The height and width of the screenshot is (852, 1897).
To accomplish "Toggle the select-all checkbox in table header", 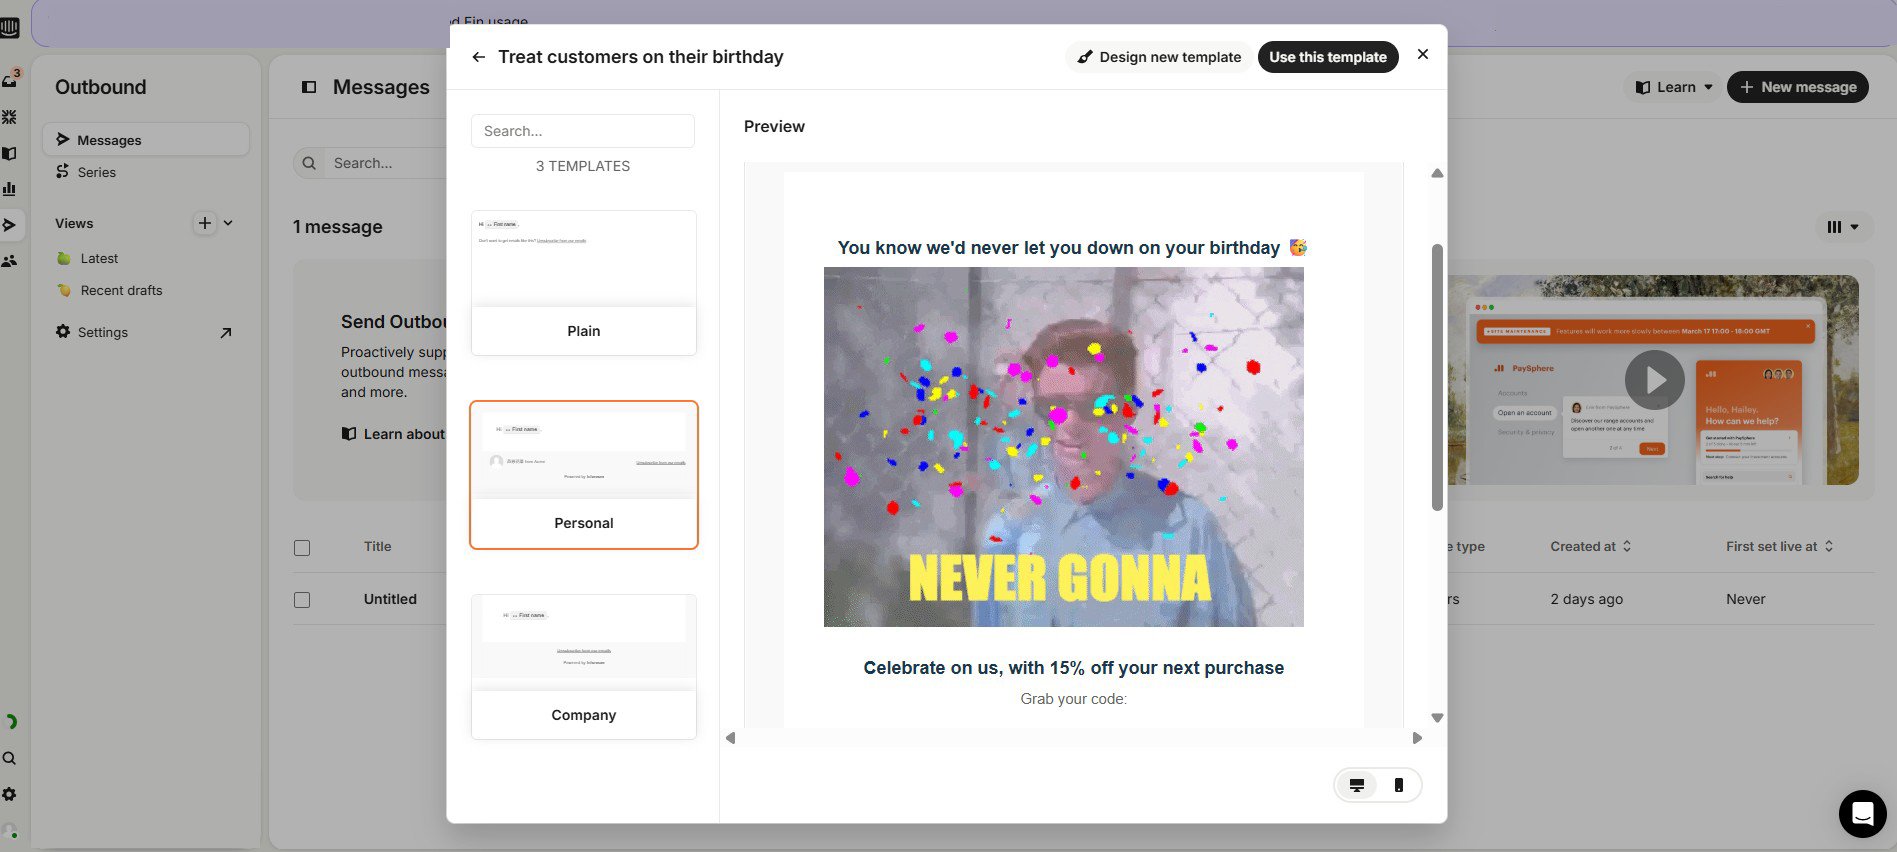I will 302,548.
